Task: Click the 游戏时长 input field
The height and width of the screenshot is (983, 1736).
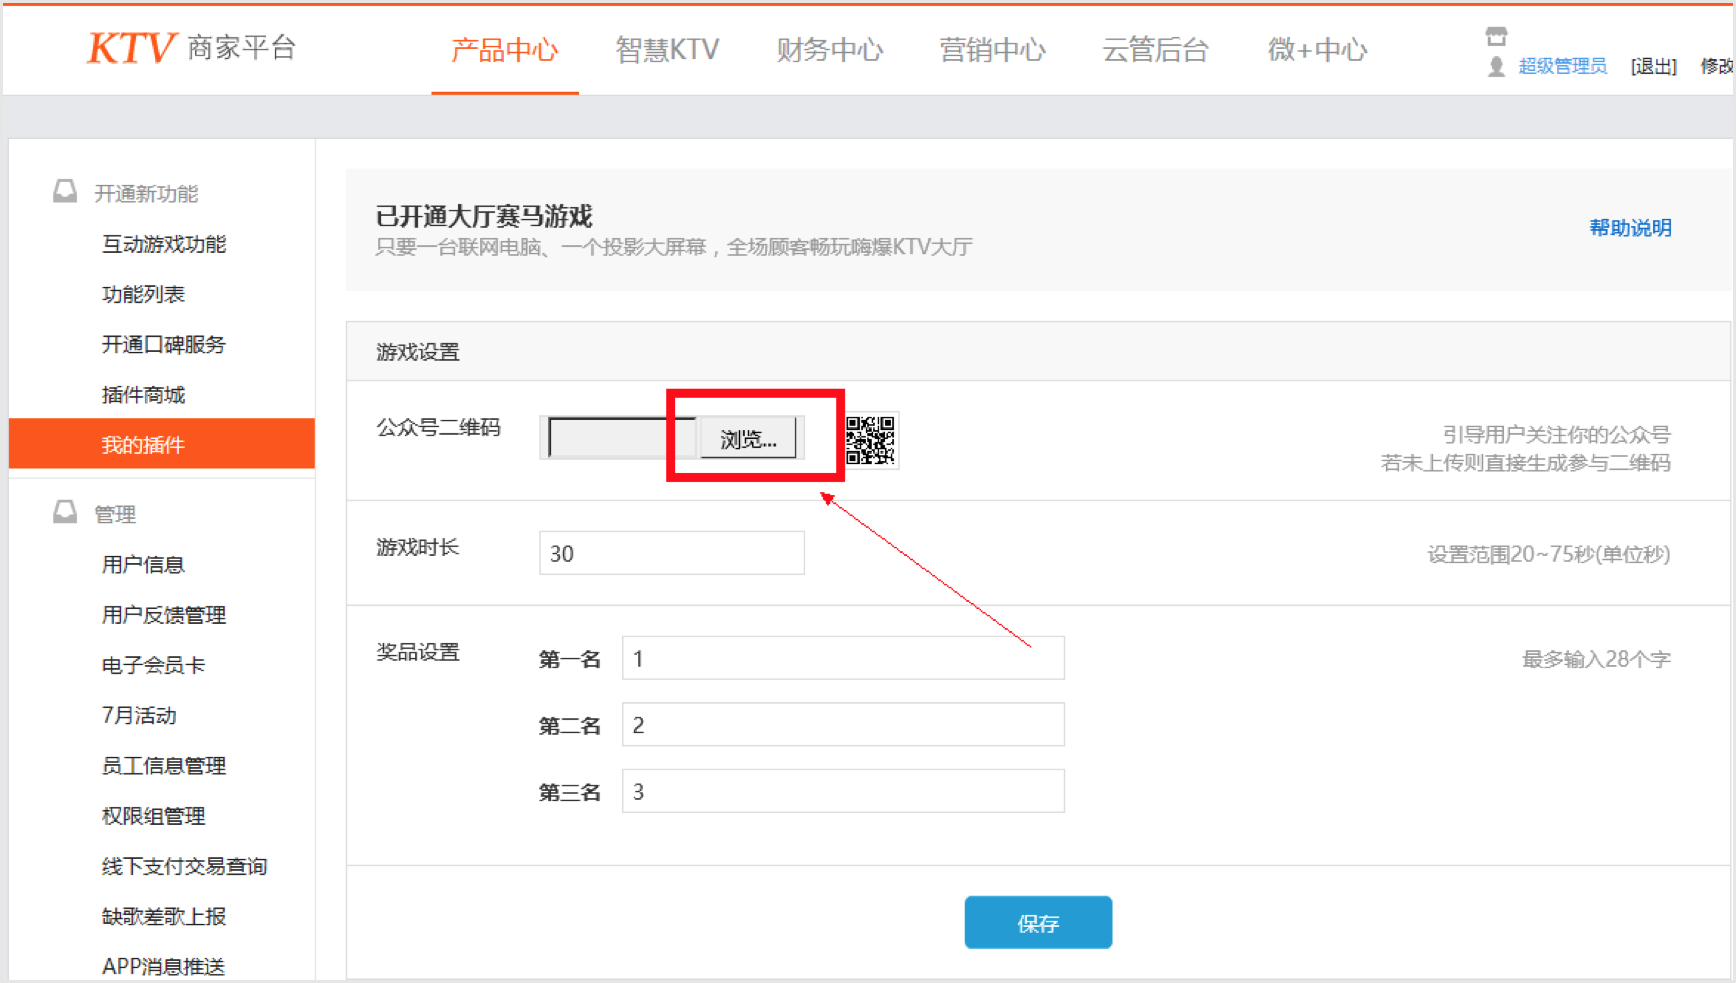Action: tap(672, 553)
